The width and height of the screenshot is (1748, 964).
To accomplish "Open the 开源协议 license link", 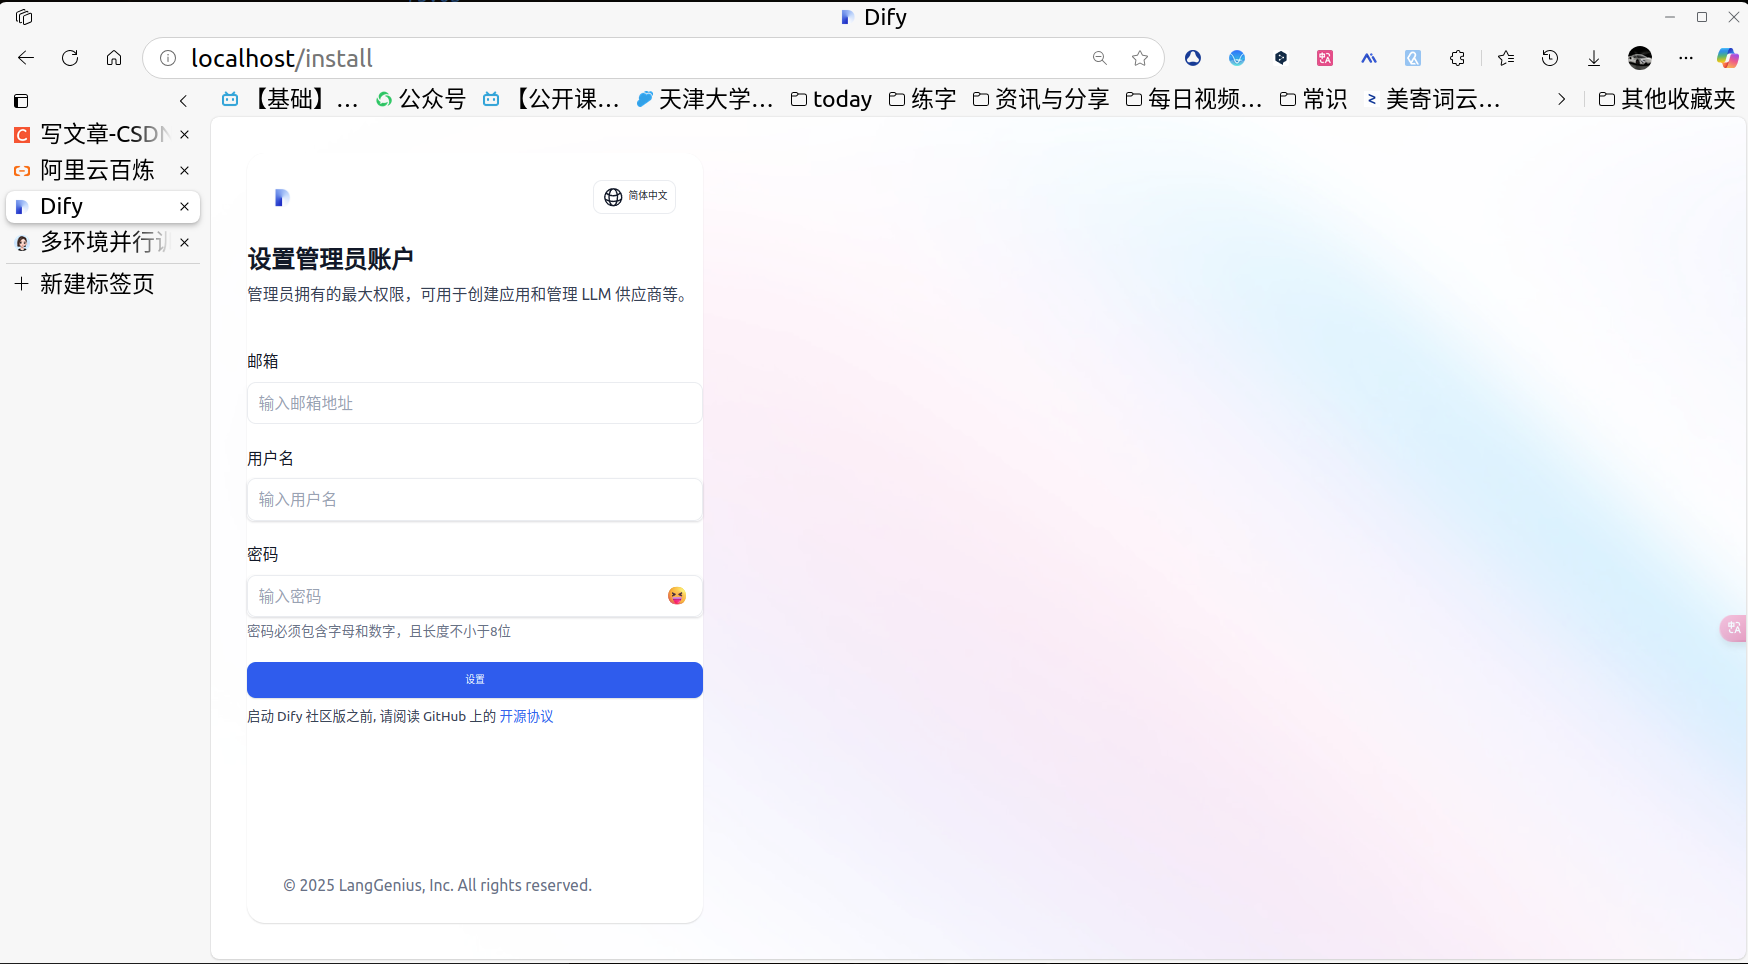I will [x=526, y=716].
